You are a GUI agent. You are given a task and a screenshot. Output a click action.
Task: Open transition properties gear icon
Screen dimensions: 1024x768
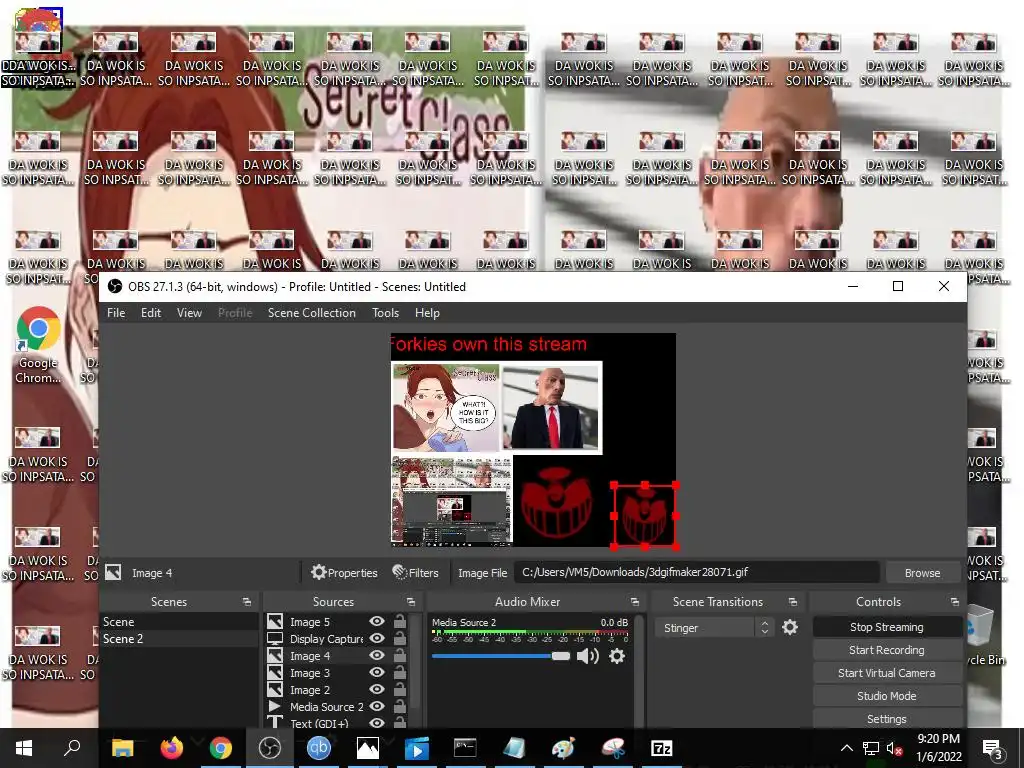[x=790, y=628]
